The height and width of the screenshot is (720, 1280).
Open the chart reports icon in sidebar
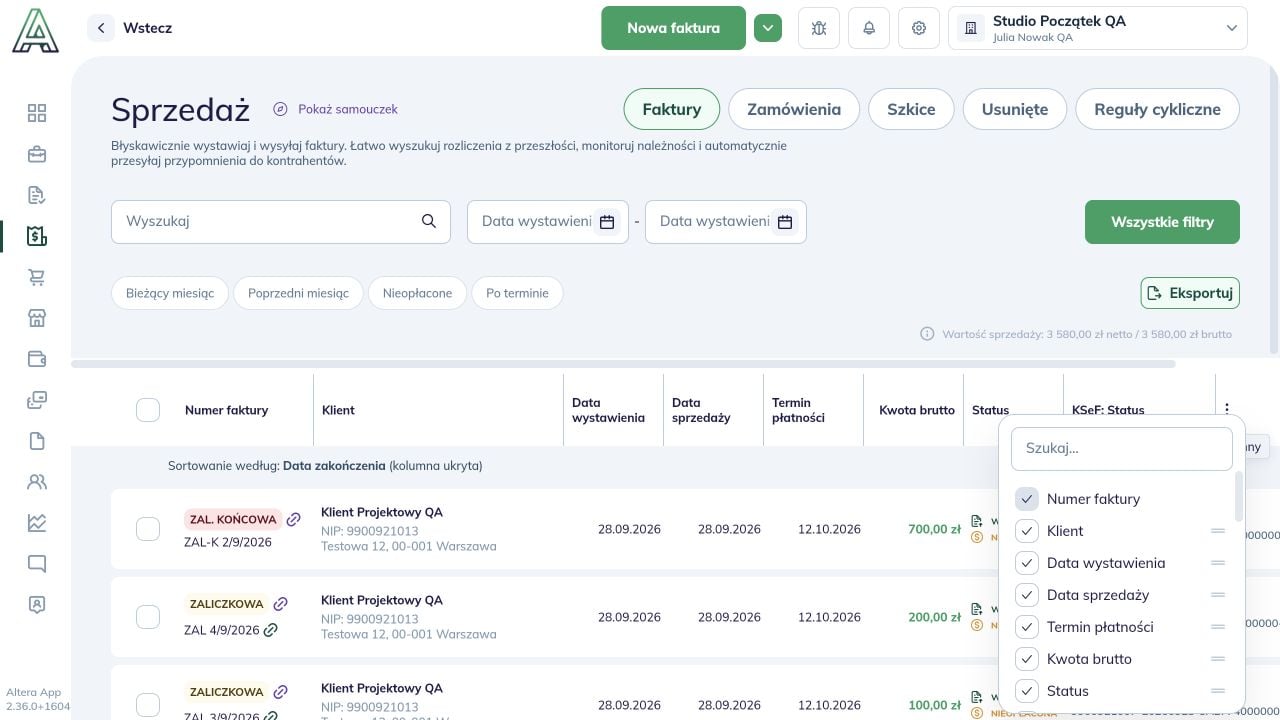point(37,523)
